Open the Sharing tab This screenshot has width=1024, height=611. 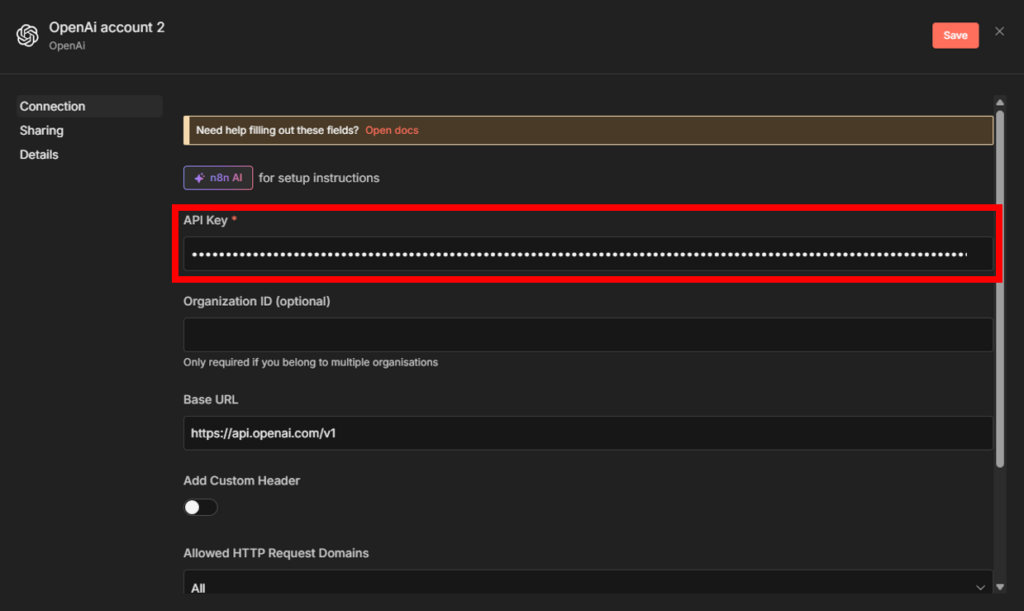point(42,130)
